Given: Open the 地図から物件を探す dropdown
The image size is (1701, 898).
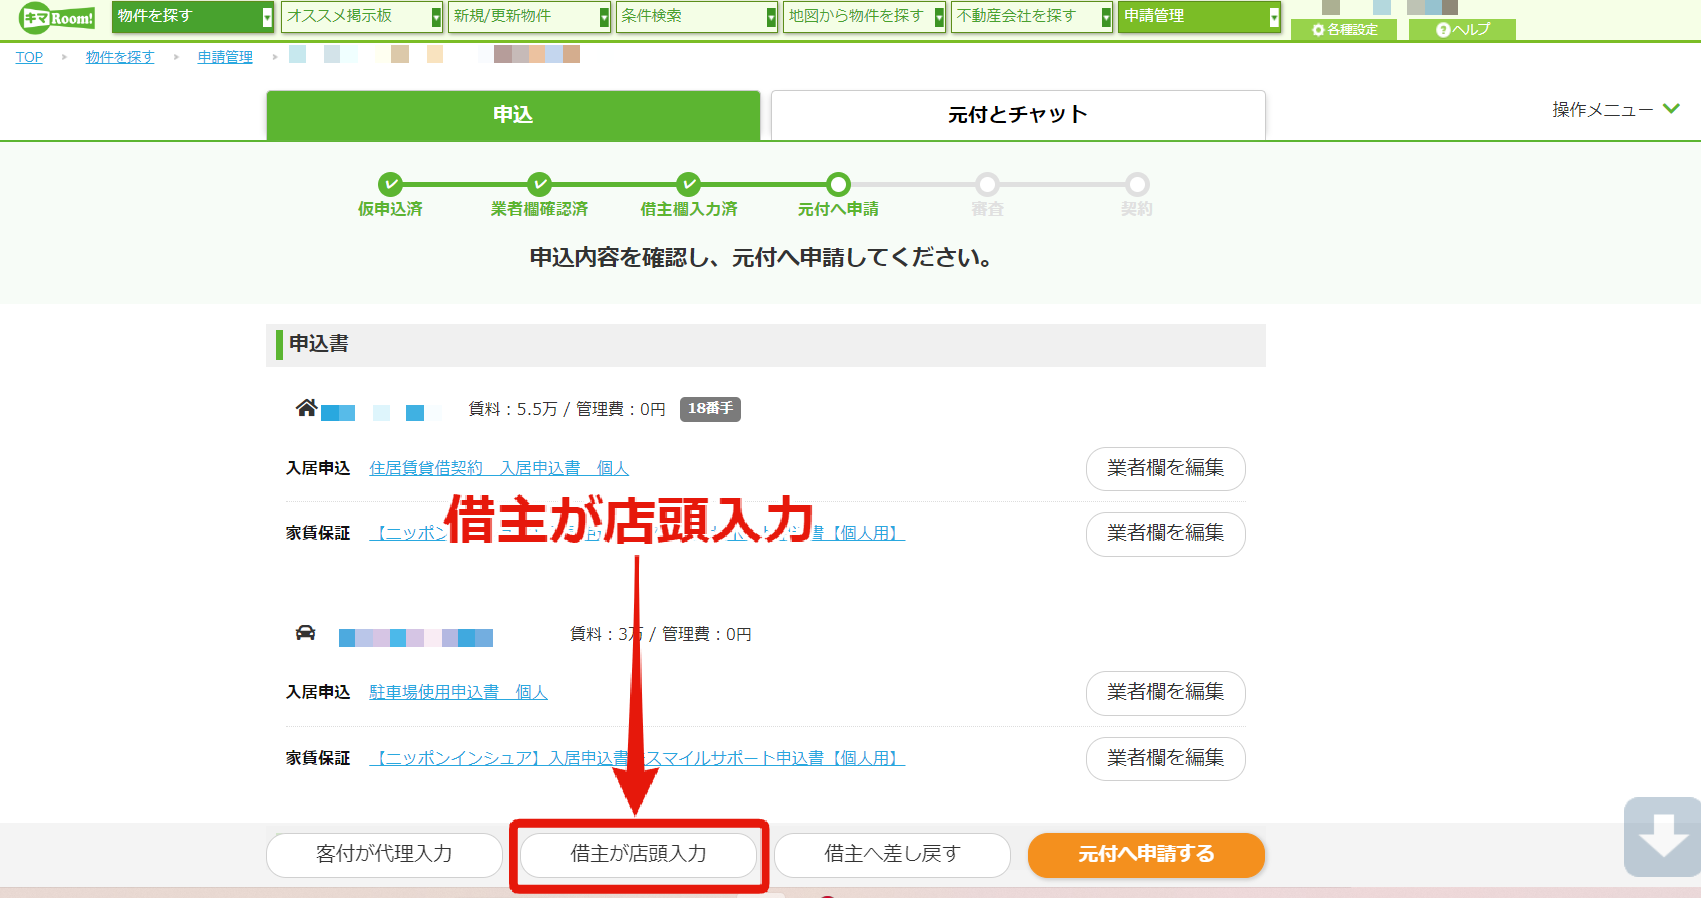Looking at the screenshot, I should coord(864,17).
